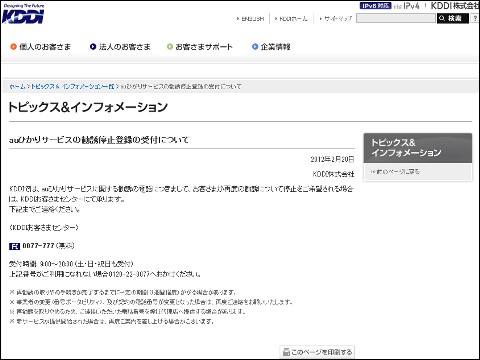The width and height of the screenshot is (480, 360).
Task: Open 個人のお客さま menu
Action: click(41, 47)
